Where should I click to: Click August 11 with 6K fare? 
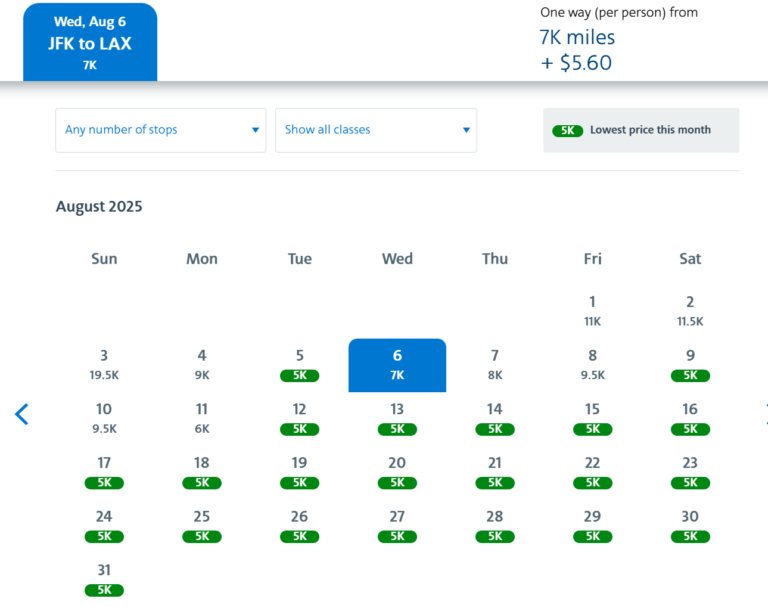coord(202,418)
